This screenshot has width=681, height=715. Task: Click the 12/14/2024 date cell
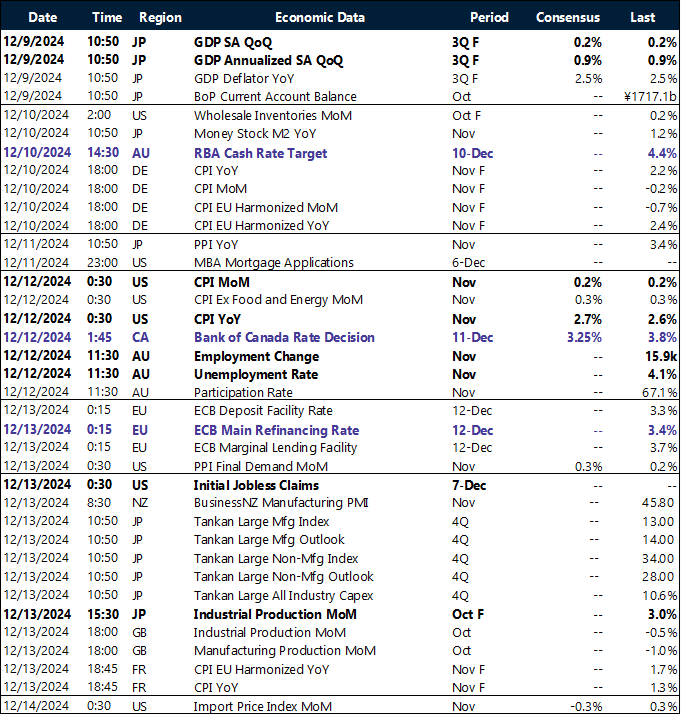(36, 706)
